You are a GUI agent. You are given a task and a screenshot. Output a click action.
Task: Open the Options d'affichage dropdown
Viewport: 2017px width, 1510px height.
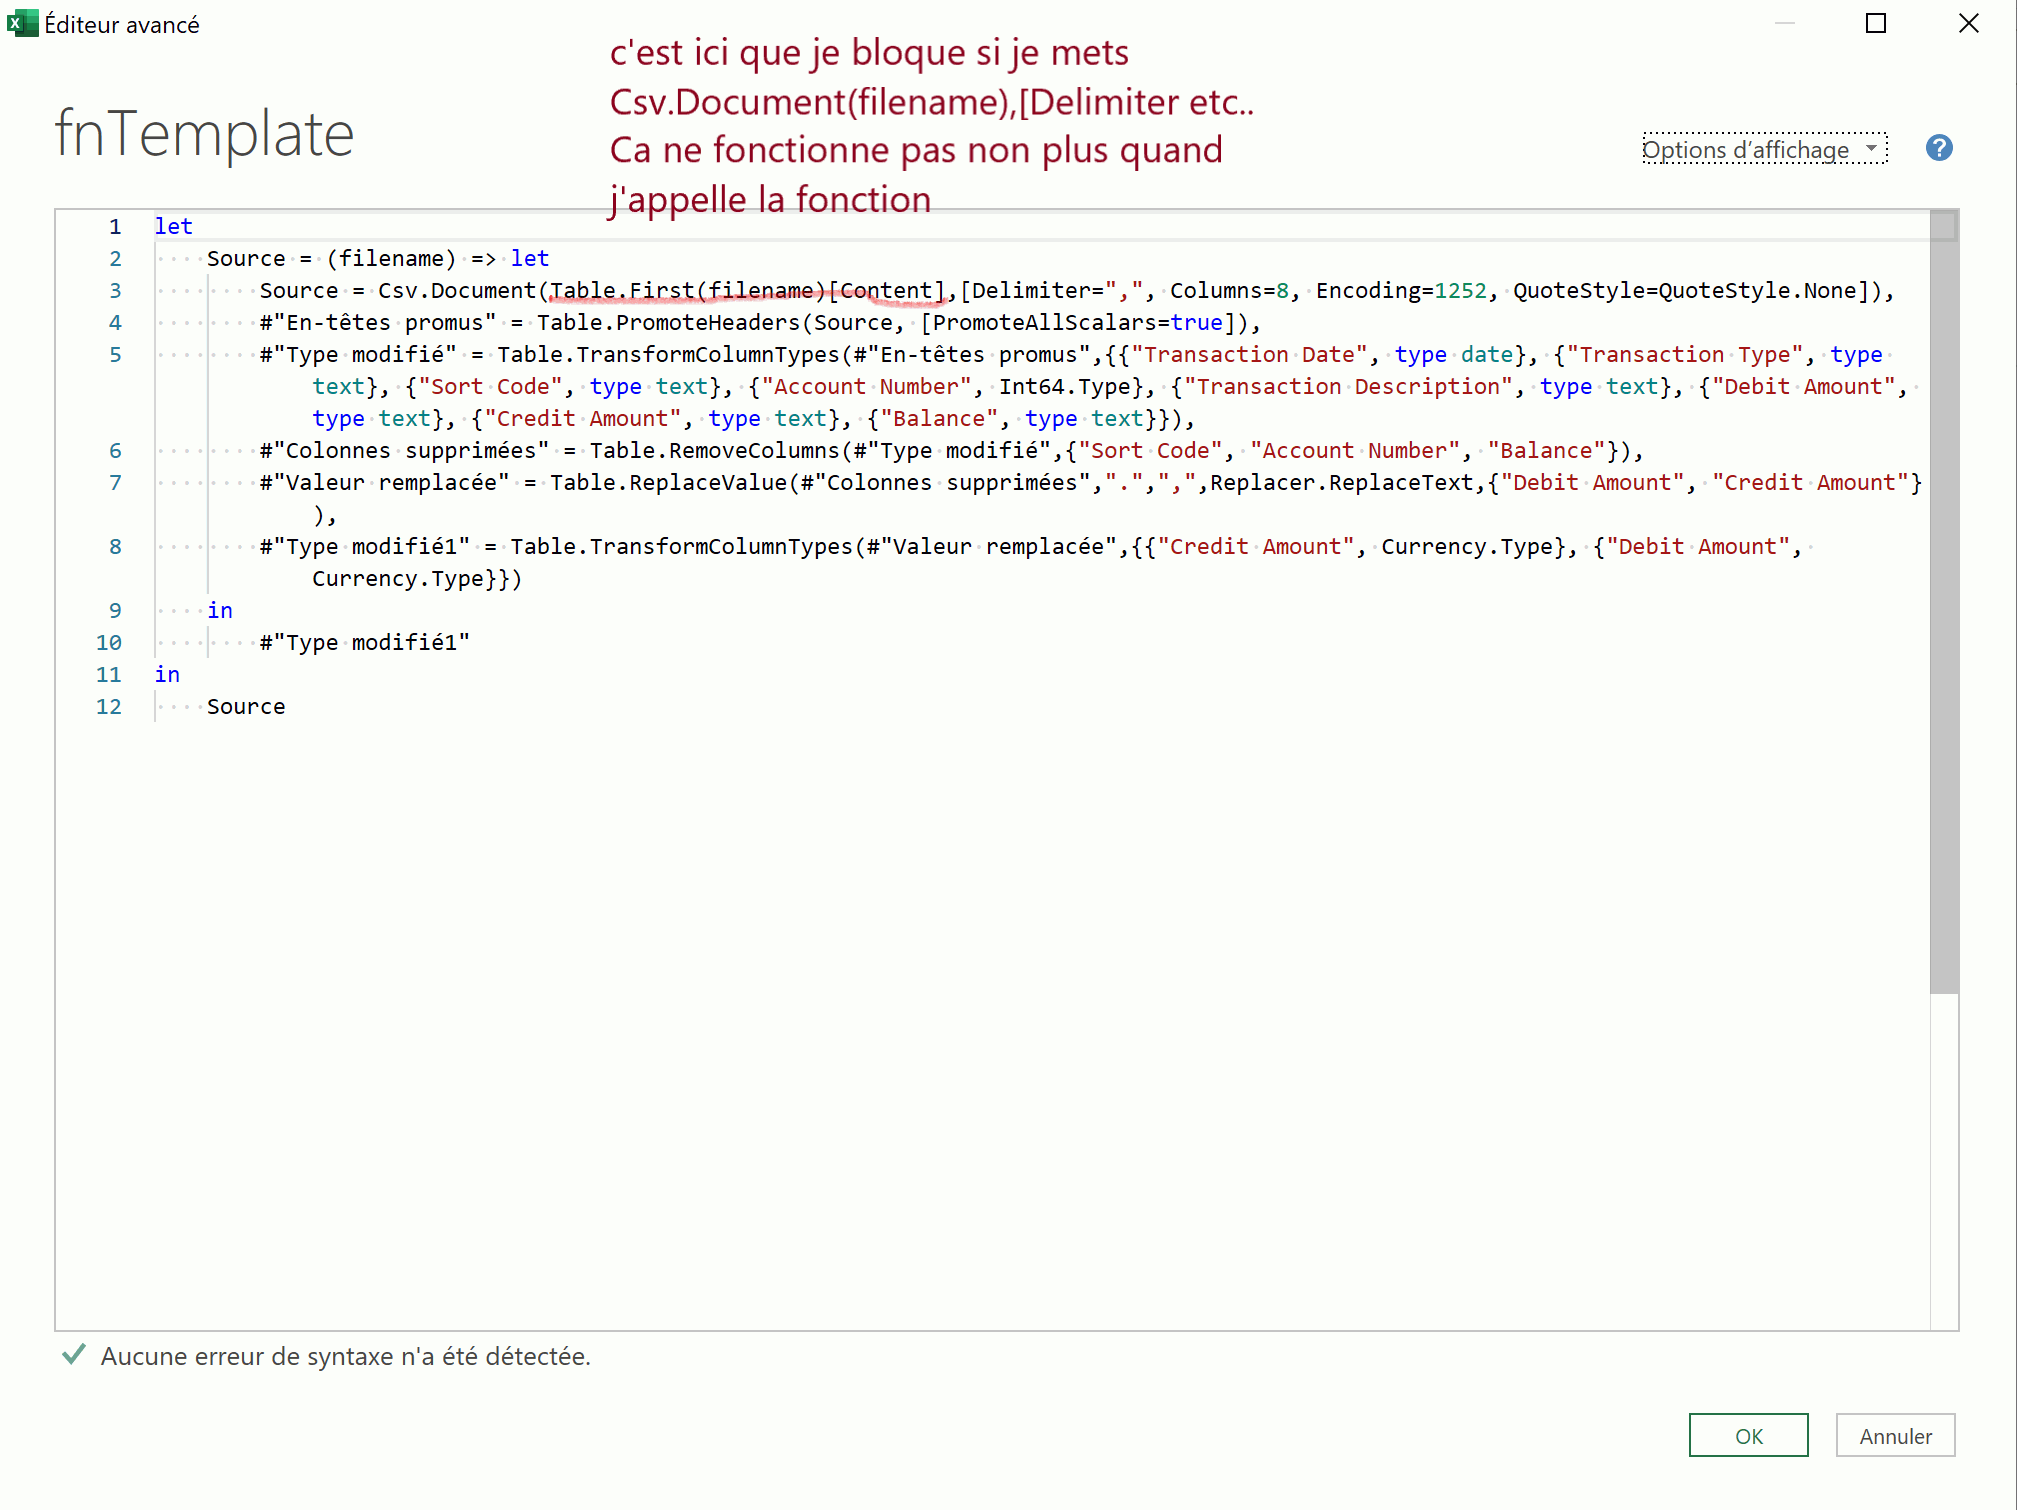1764,150
